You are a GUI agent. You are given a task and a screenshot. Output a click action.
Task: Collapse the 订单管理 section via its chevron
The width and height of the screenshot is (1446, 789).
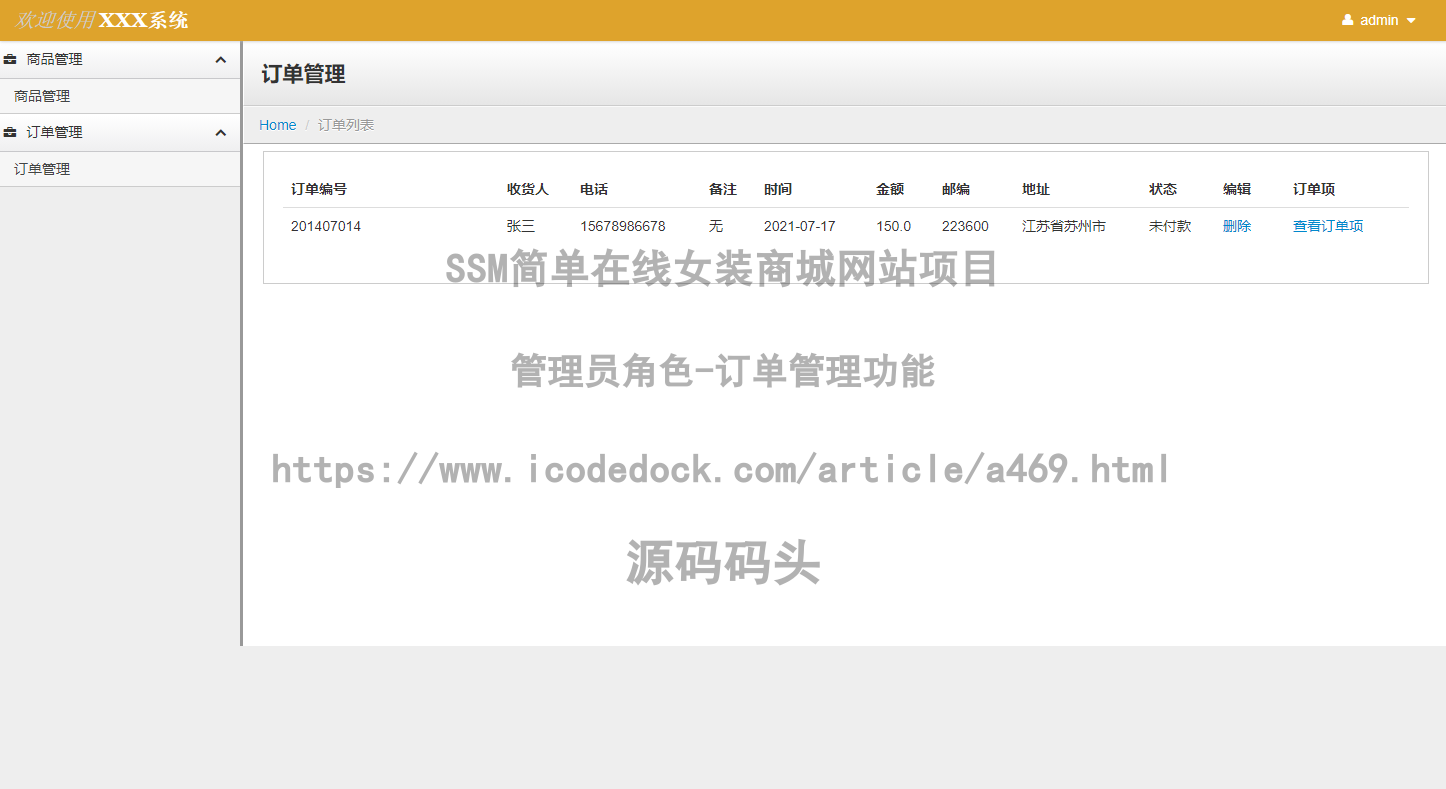point(220,132)
